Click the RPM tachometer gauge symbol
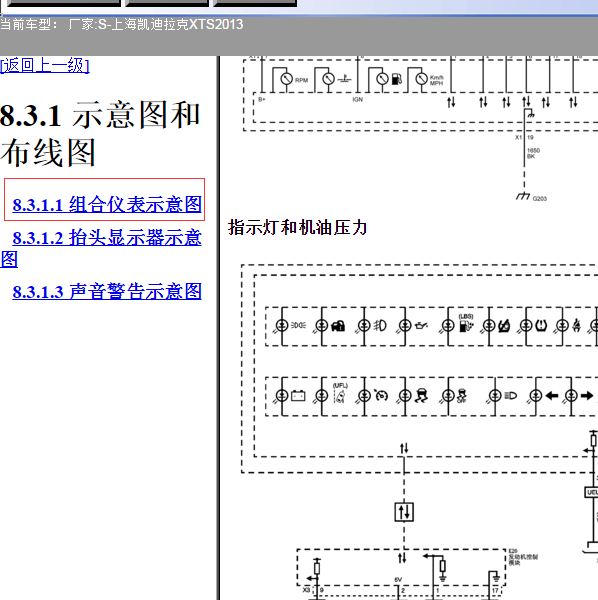Viewport: 598px width, 600px height. coord(287,80)
